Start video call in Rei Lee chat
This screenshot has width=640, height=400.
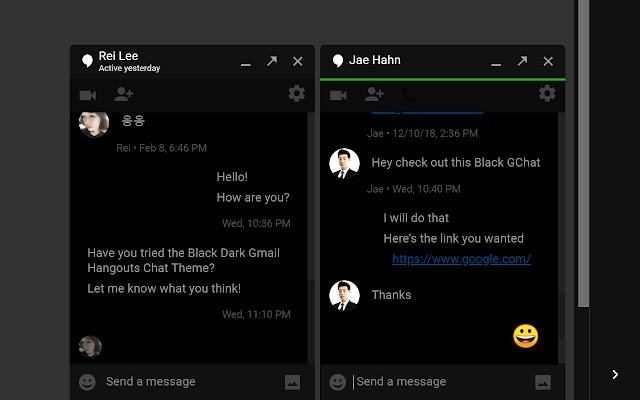coord(88,96)
